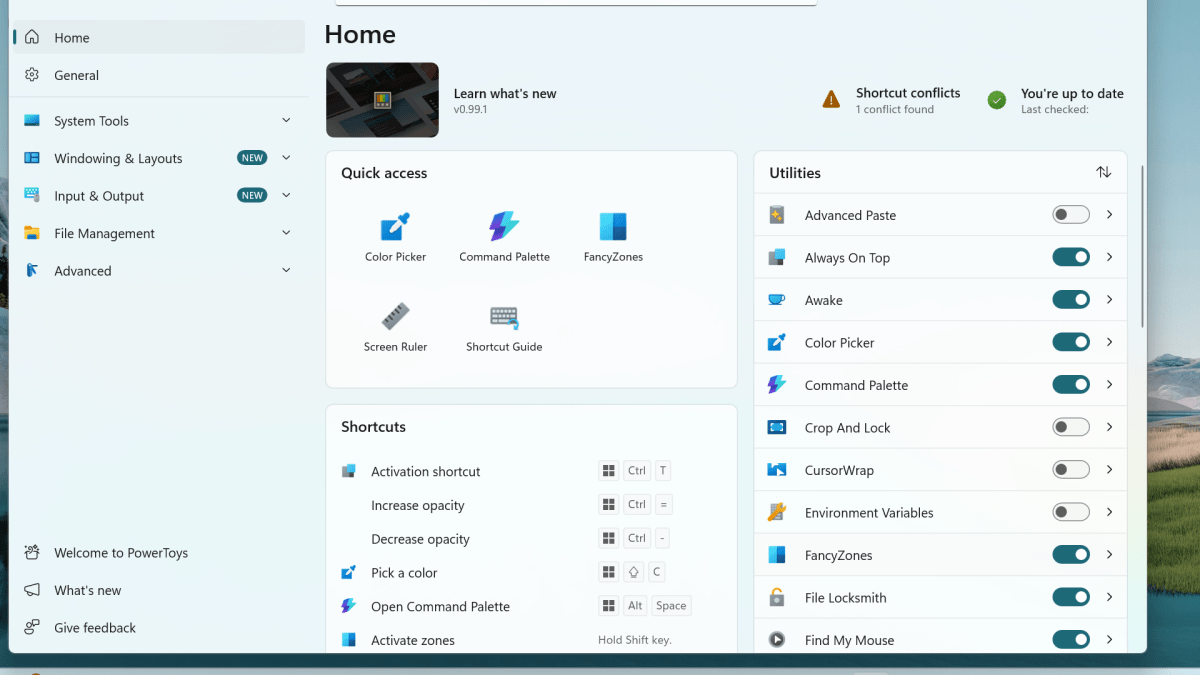
Task: Open Awake settings chevron arrow
Action: [x=1109, y=300]
